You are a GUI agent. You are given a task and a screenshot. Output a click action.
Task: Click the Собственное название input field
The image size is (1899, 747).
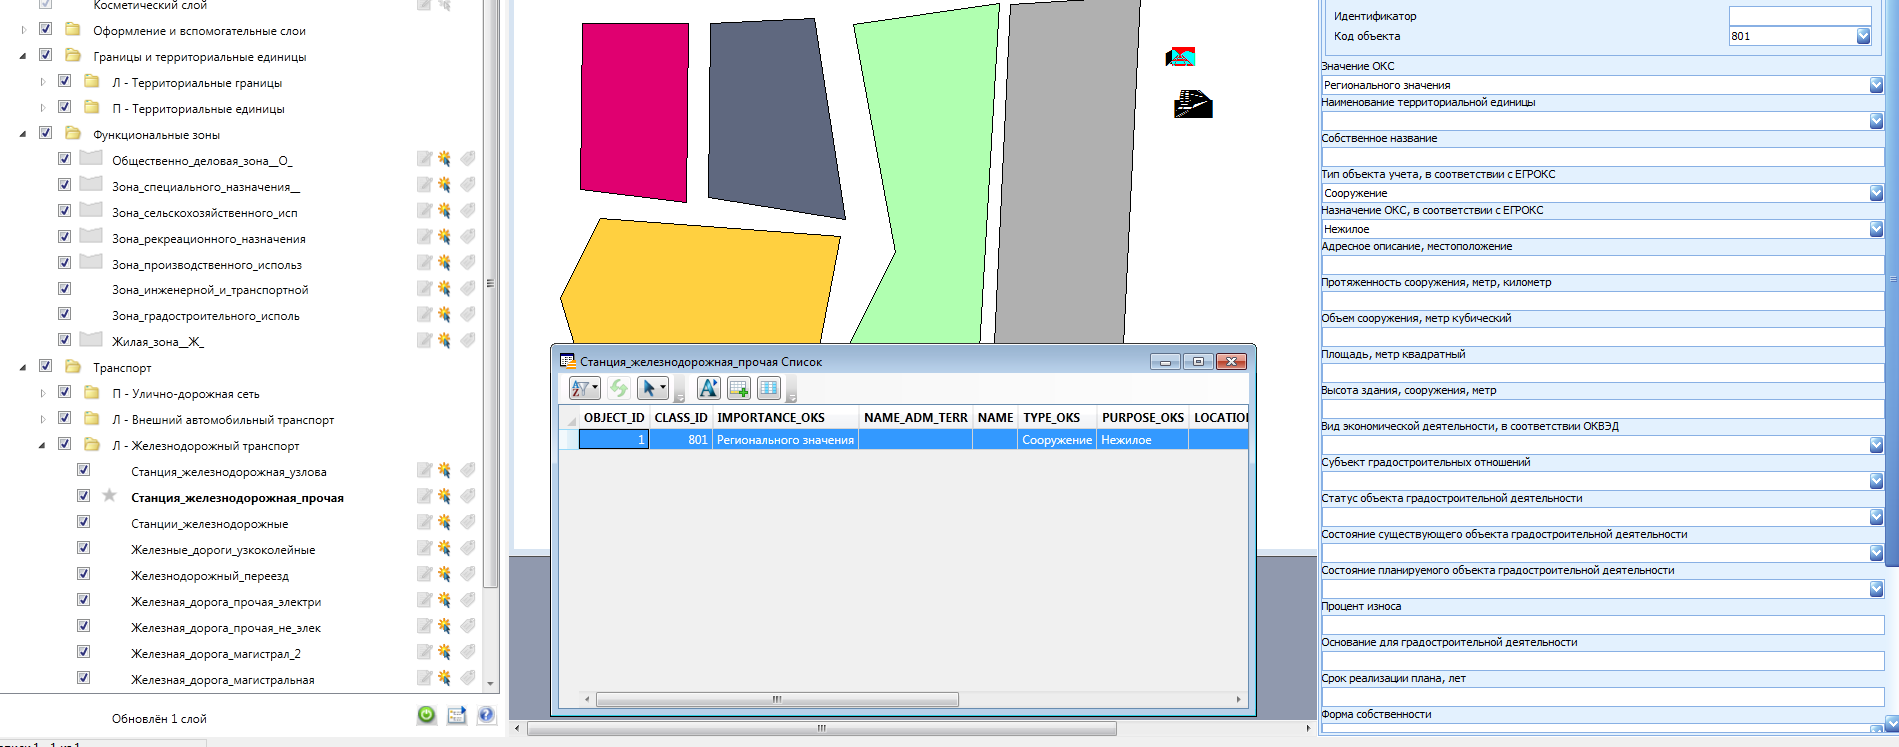click(x=1602, y=156)
